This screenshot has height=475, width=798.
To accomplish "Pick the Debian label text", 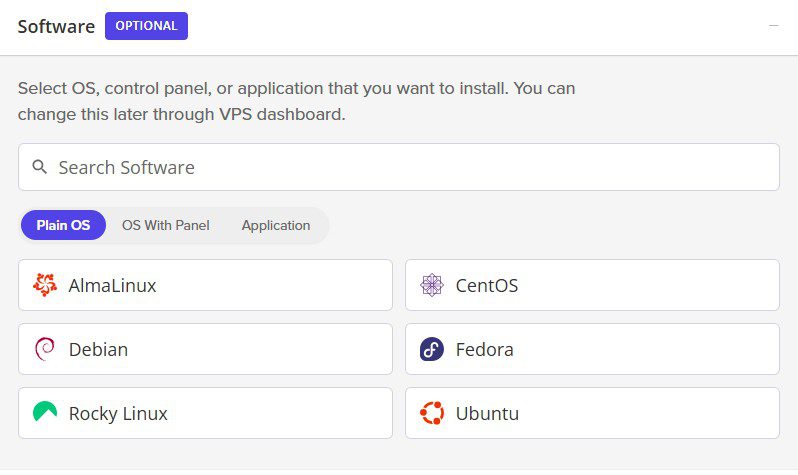I will 98,350.
